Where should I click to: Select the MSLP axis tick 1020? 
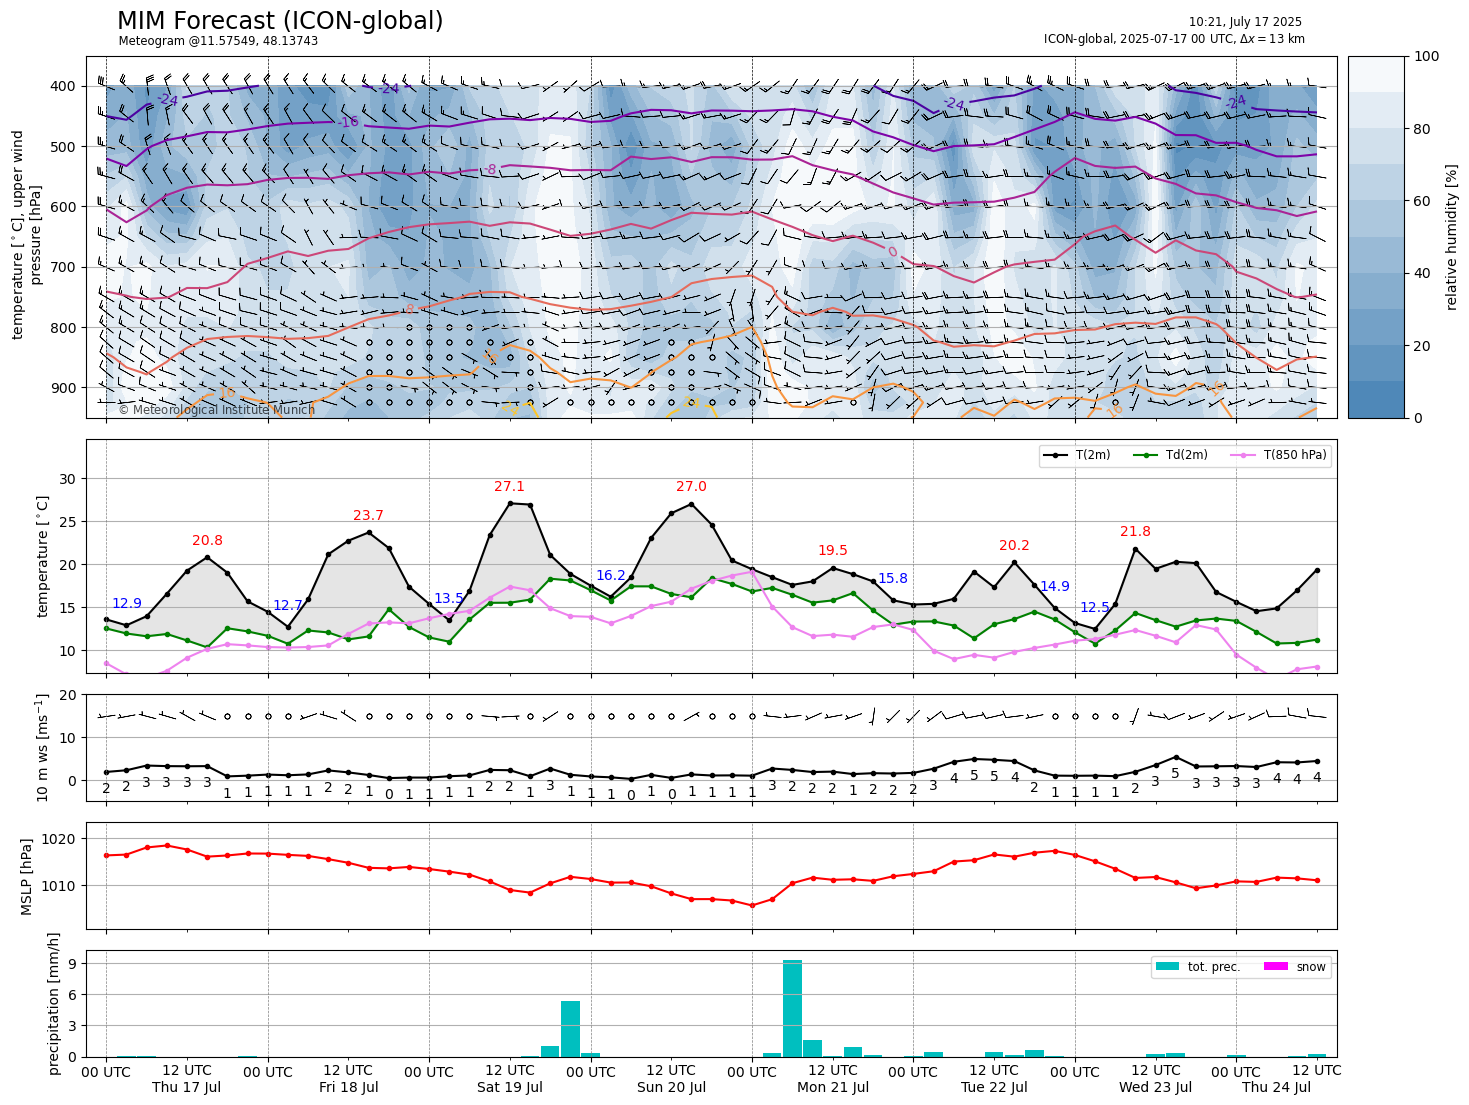pyautogui.click(x=60, y=839)
